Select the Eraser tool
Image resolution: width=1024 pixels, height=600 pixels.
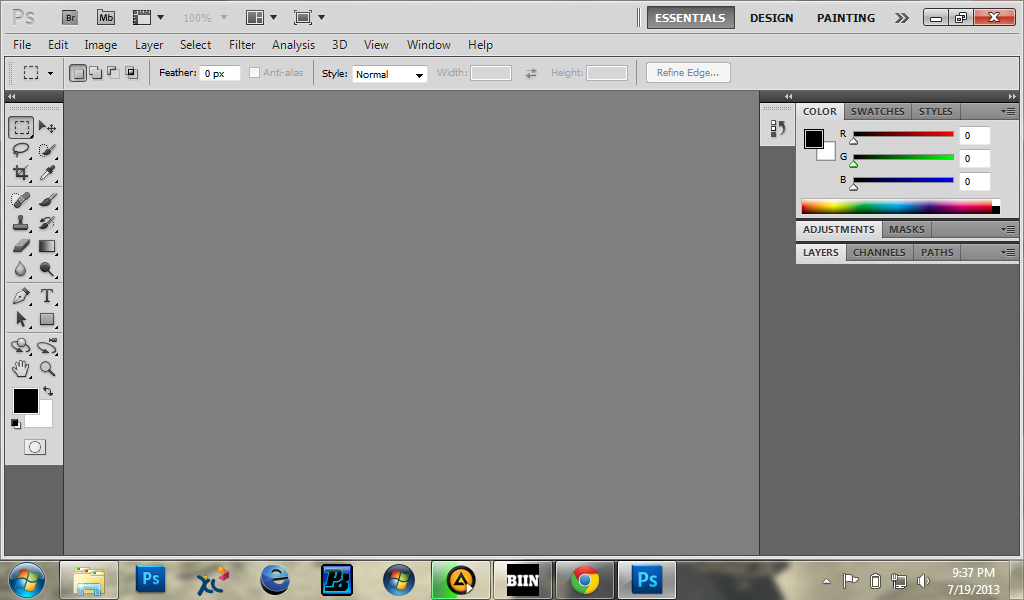21,246
